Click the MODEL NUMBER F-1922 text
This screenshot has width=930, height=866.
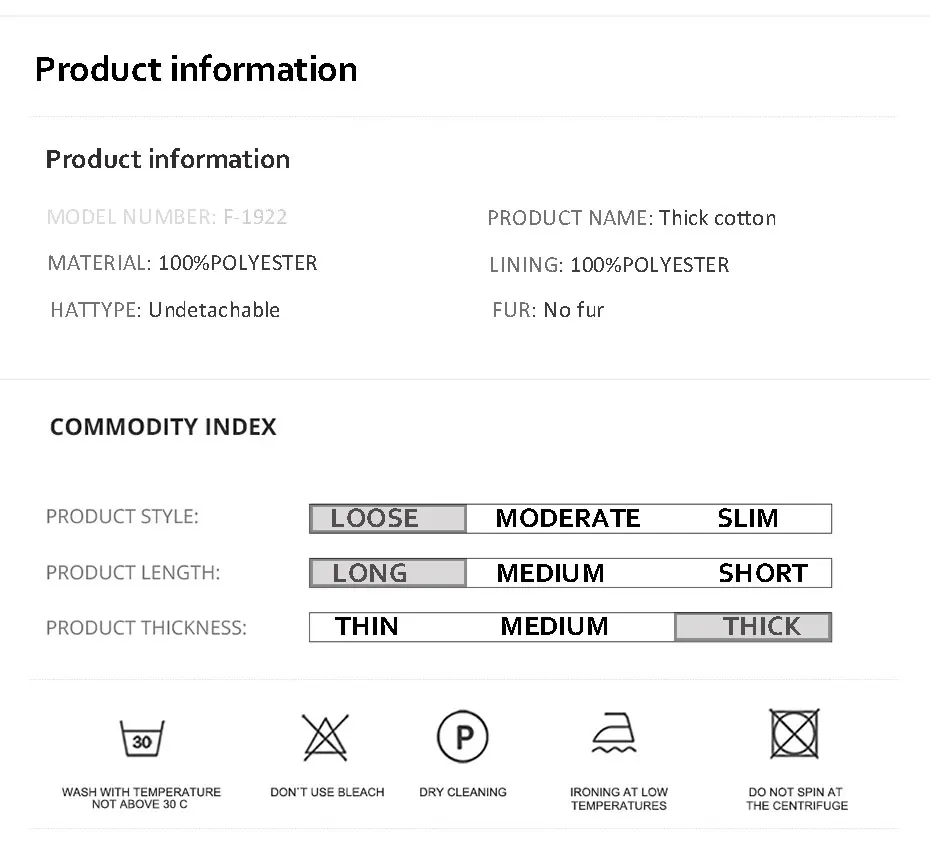point(167,217)
